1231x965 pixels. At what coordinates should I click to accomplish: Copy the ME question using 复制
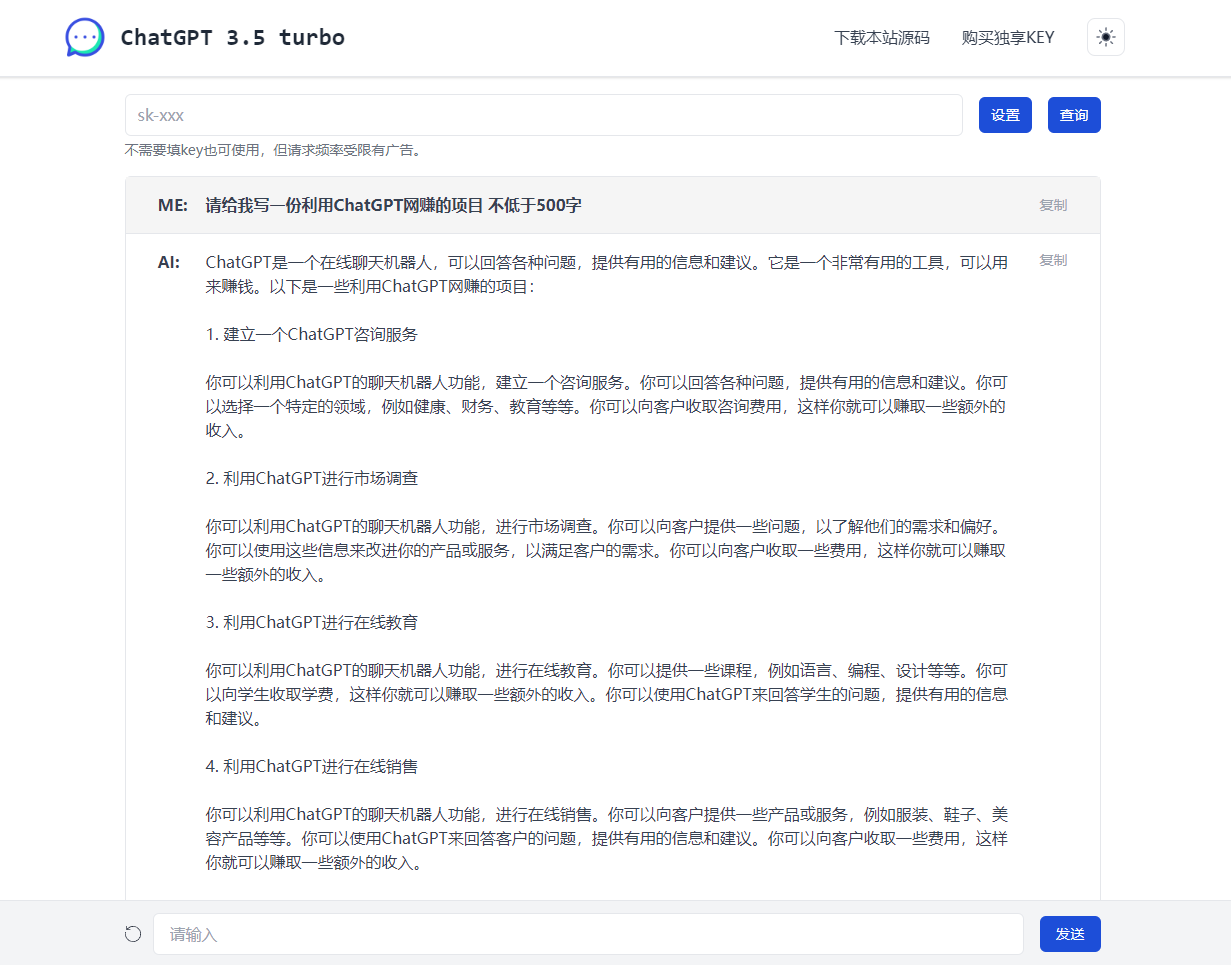(x=1052, y=205)
